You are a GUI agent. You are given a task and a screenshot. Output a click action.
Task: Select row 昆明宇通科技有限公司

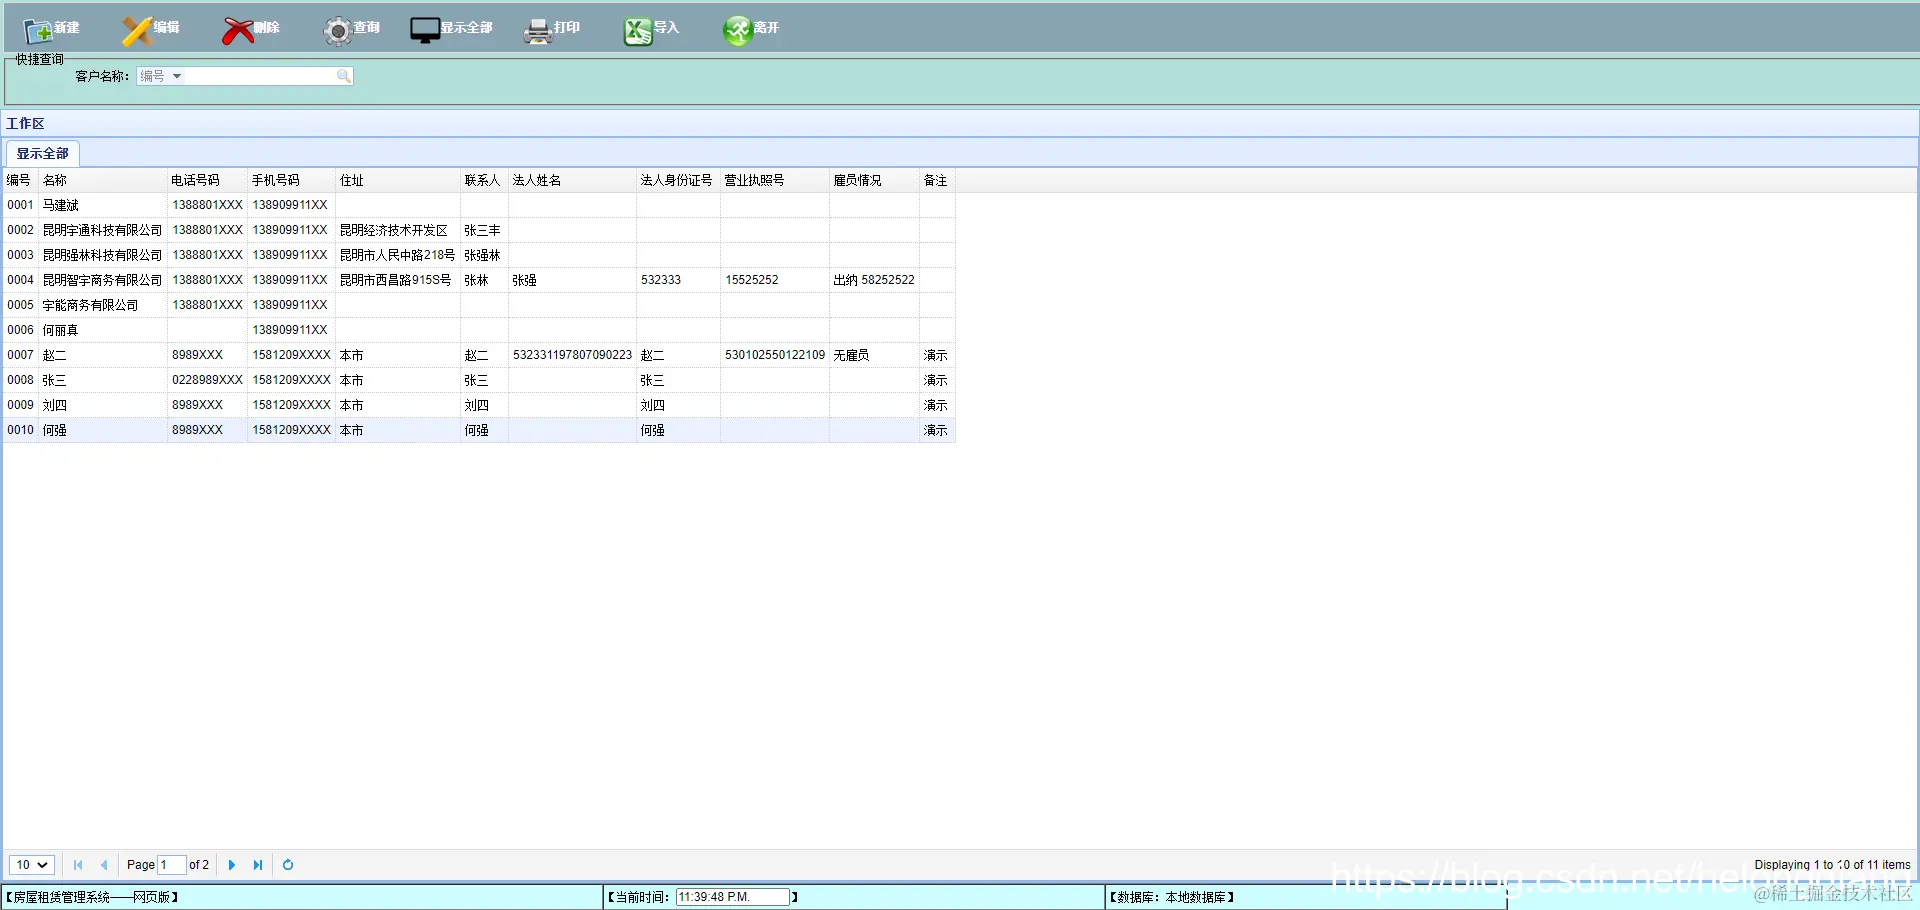[479, 230]
